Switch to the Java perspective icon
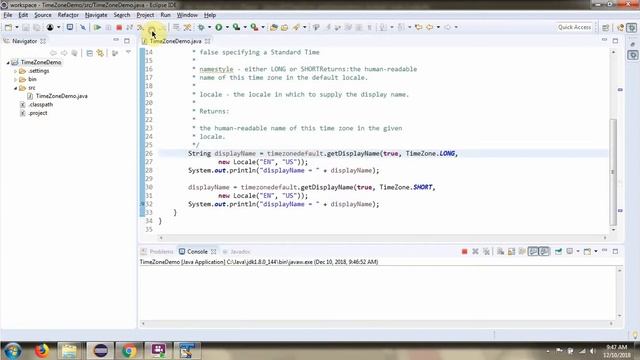The width and height of the screenshot is (640, 360). pyautogui.click(x=621, y=27)
